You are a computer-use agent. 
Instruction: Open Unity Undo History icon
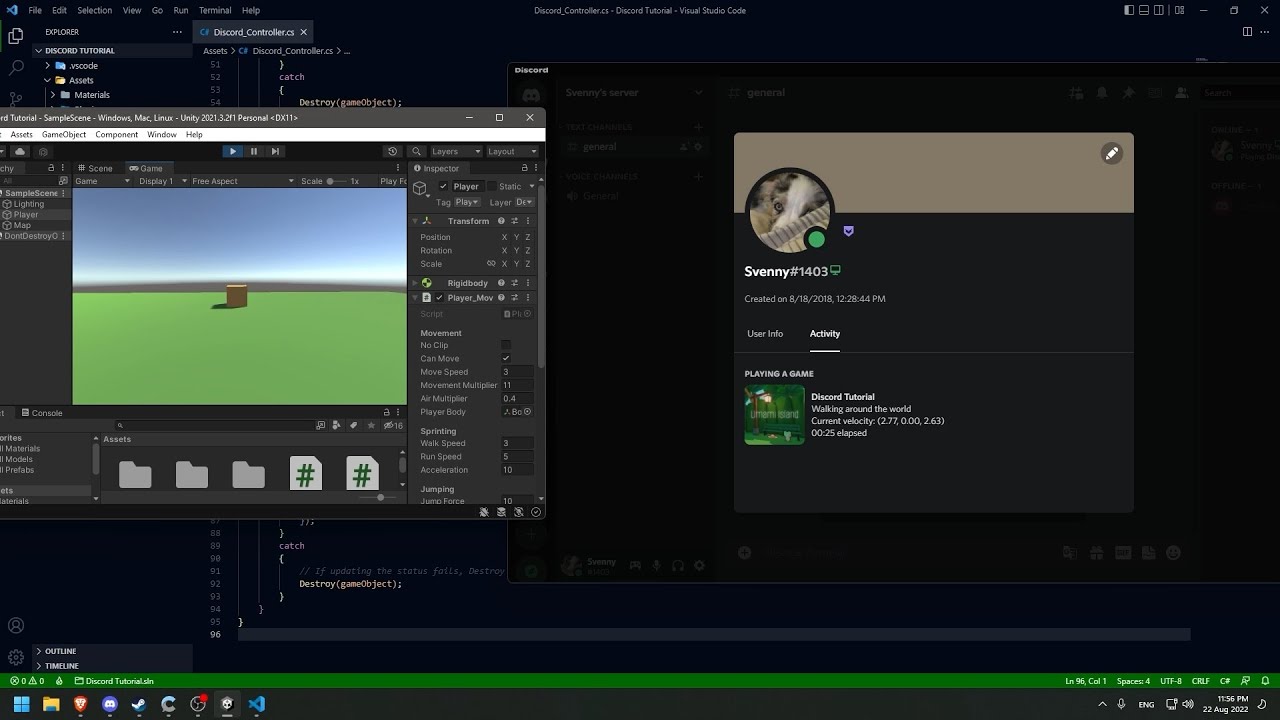click(x=392, y=151)
